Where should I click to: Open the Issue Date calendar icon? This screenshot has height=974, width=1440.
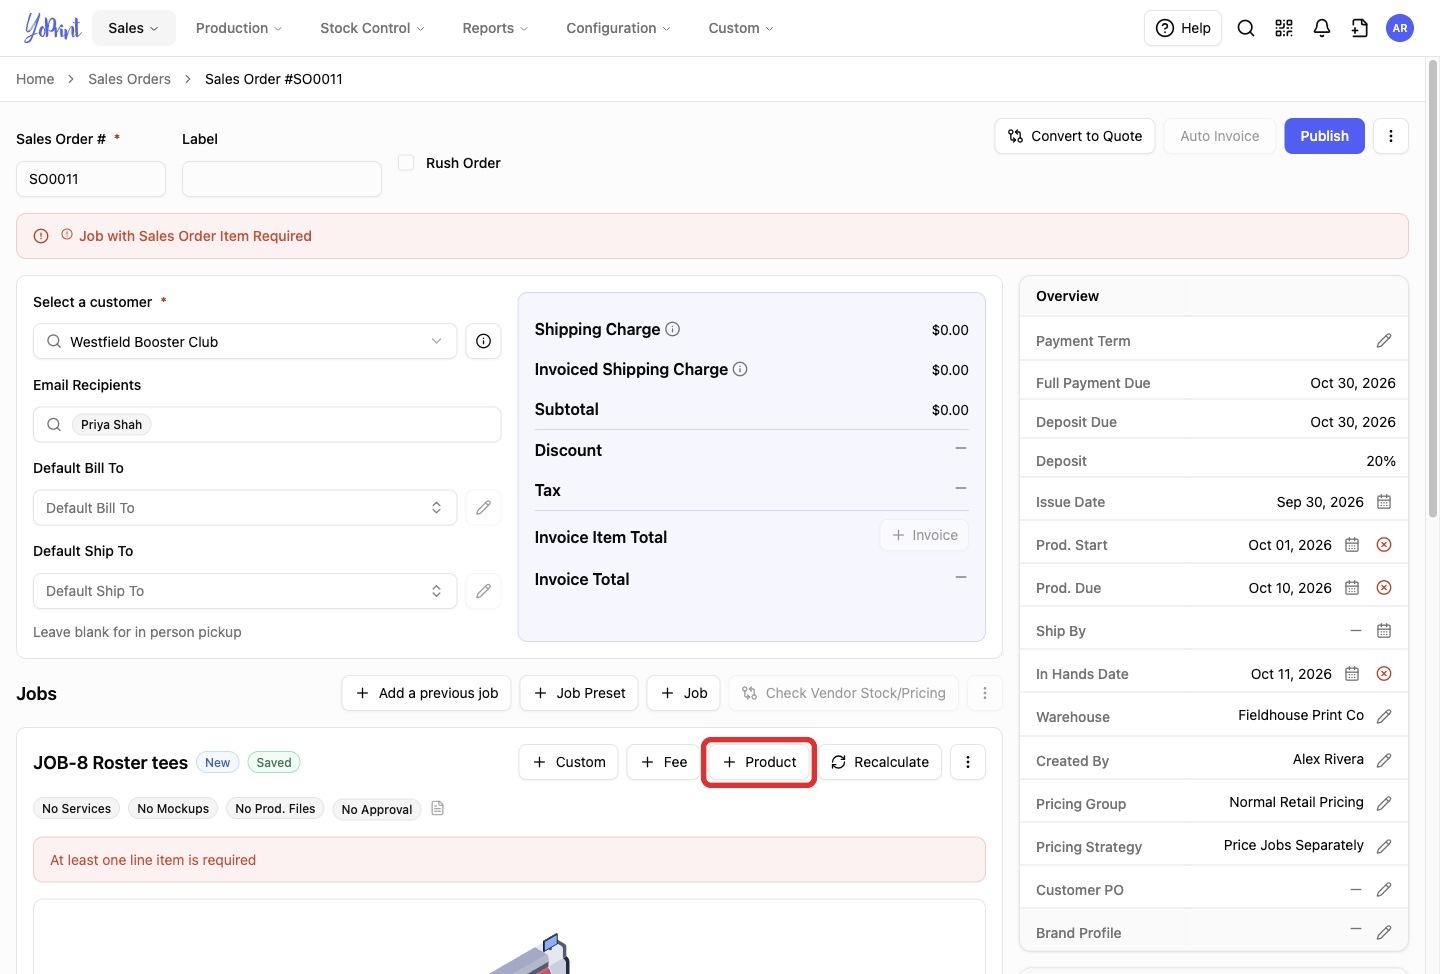click(x=1384, y=502)
